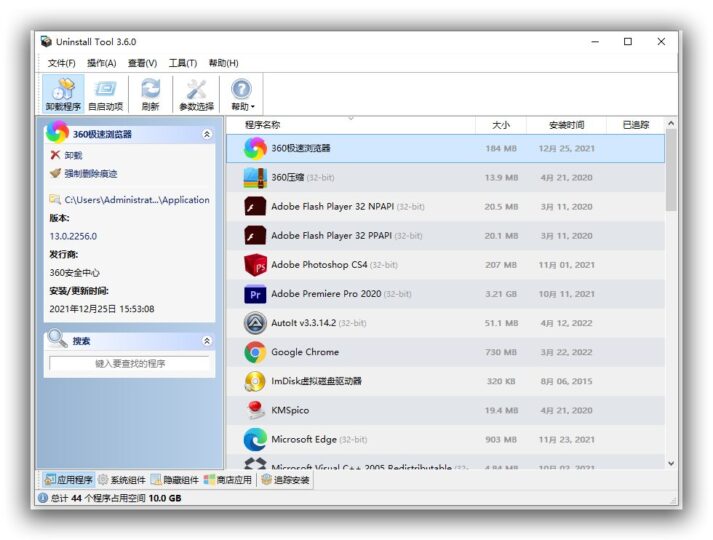Select Google Chrome entry in the list
Image resolution: width=713 pixels, height=540 pixels.
[x=305, y=352]
